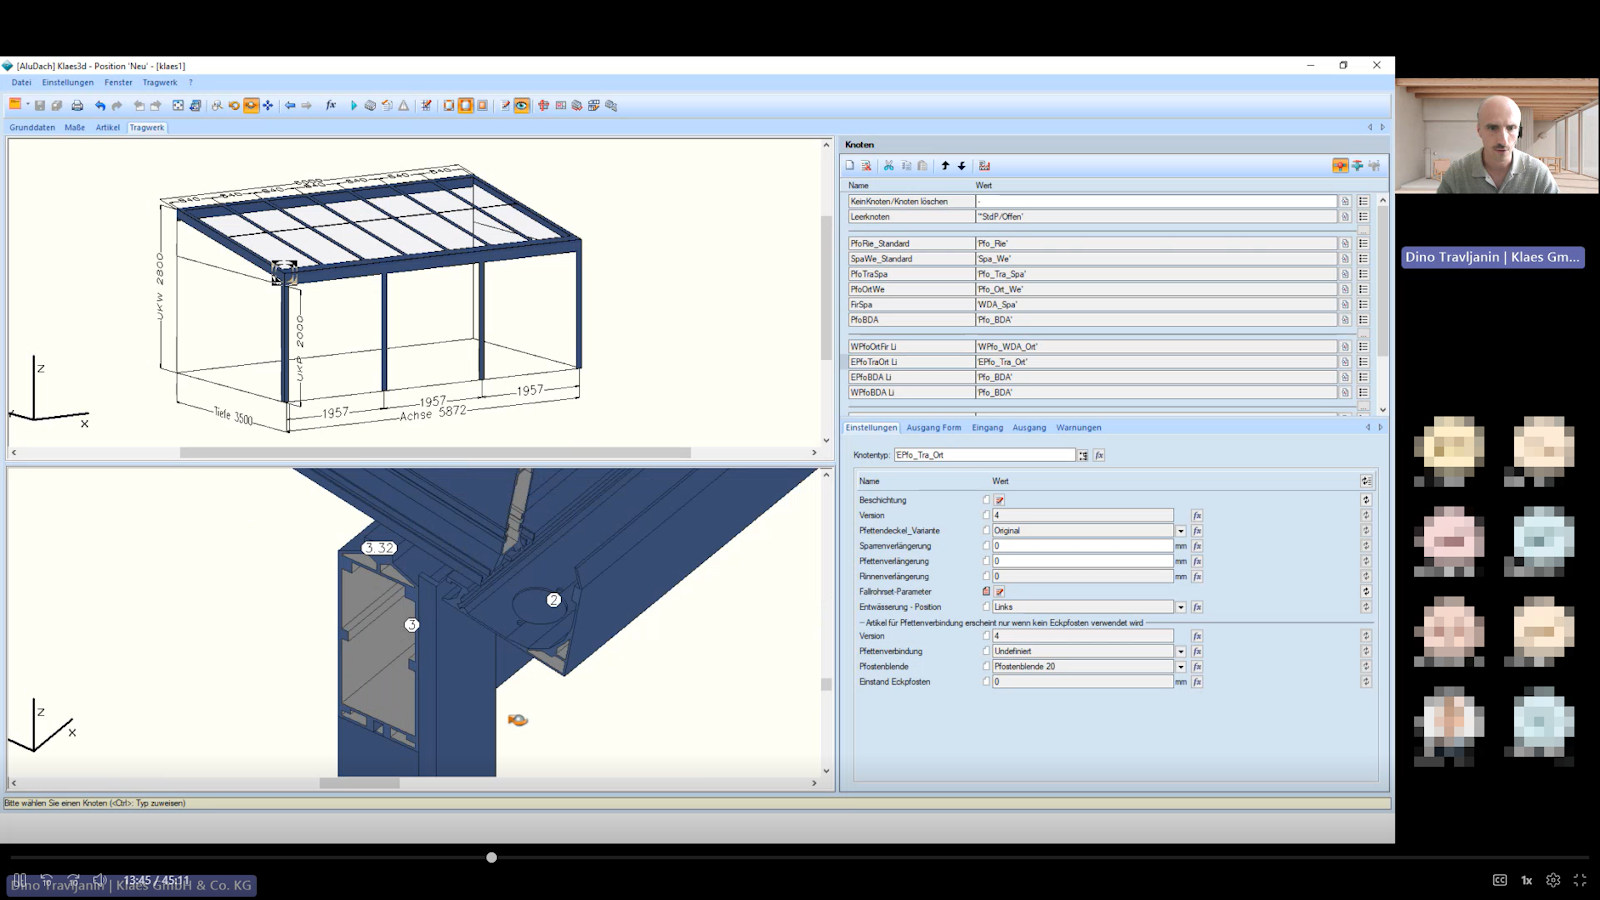
Task: Toggle checkbox beside Rinnenverlängerung
Action: point(986,576)
